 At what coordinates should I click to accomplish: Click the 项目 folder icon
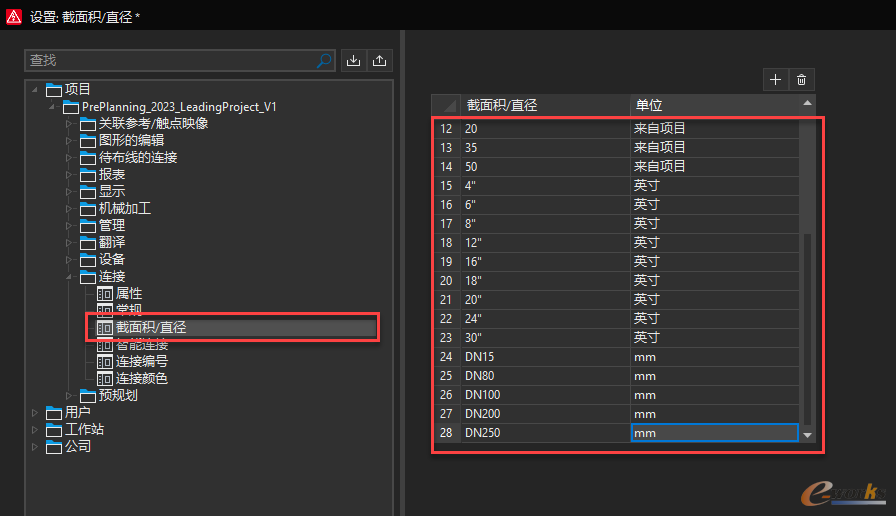pyautogui.click(x=54, y=90)
